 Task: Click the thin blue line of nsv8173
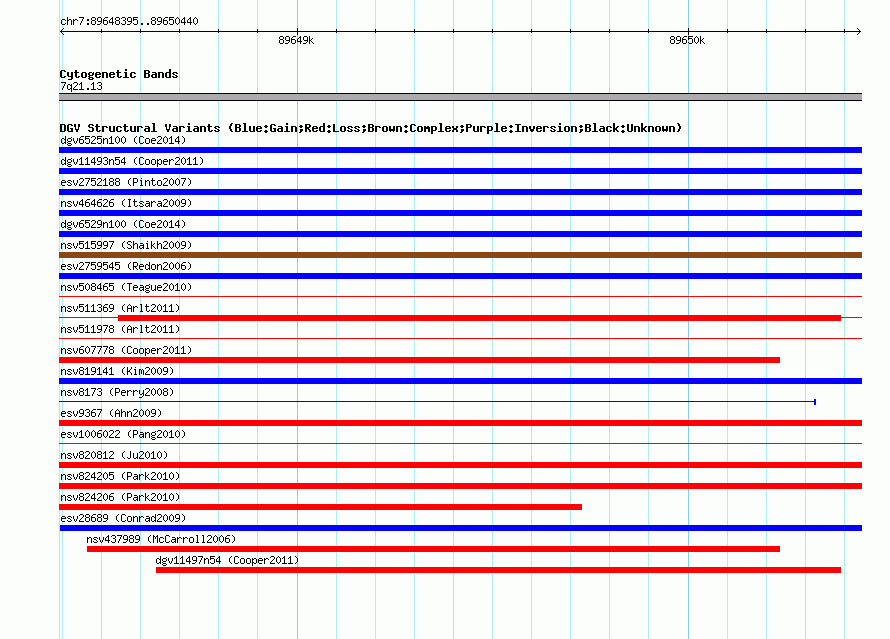point(438,402)
